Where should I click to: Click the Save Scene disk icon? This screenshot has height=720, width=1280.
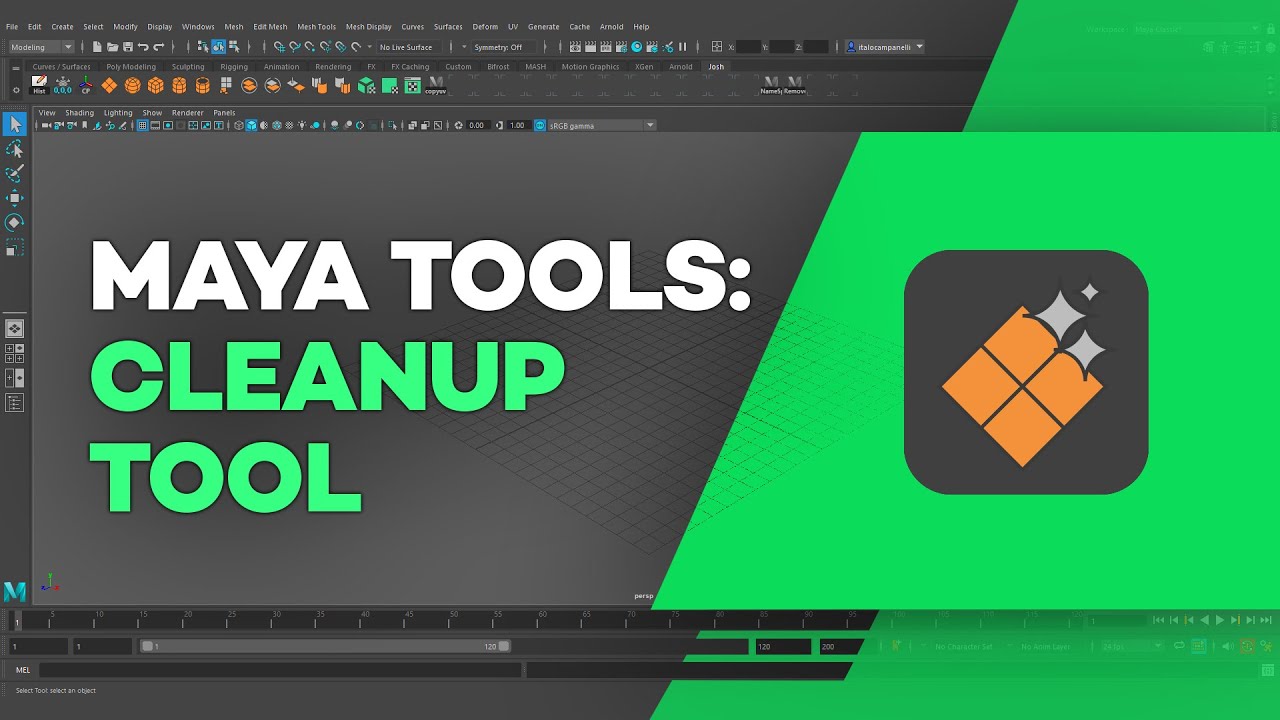(128, 47)
